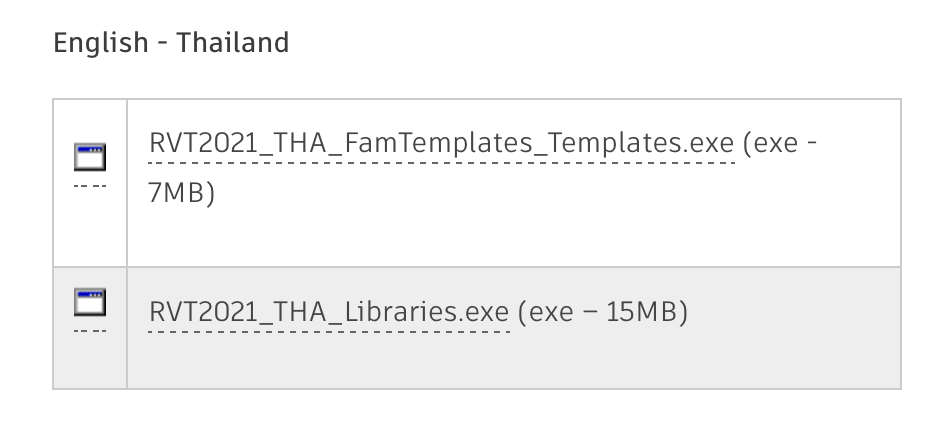
Task: Select the word English in heading
Action: tap(101, 43)
